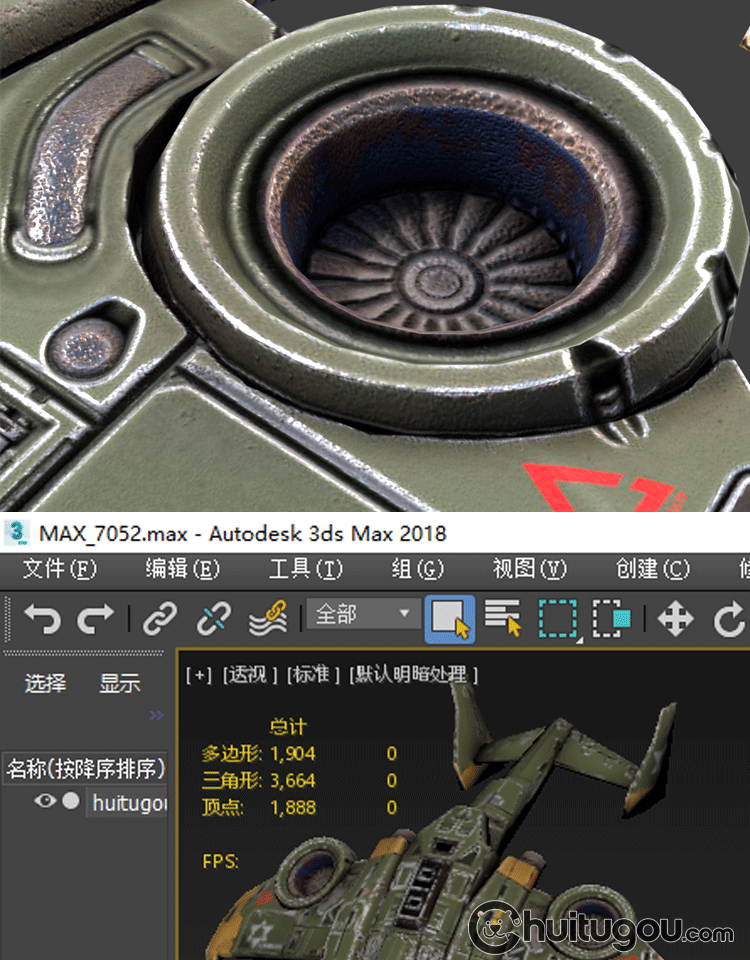Expand the Scene Explorer toolbar chevron
The image size is (750, 960).
pyautogui.click(x=157, y=715)
